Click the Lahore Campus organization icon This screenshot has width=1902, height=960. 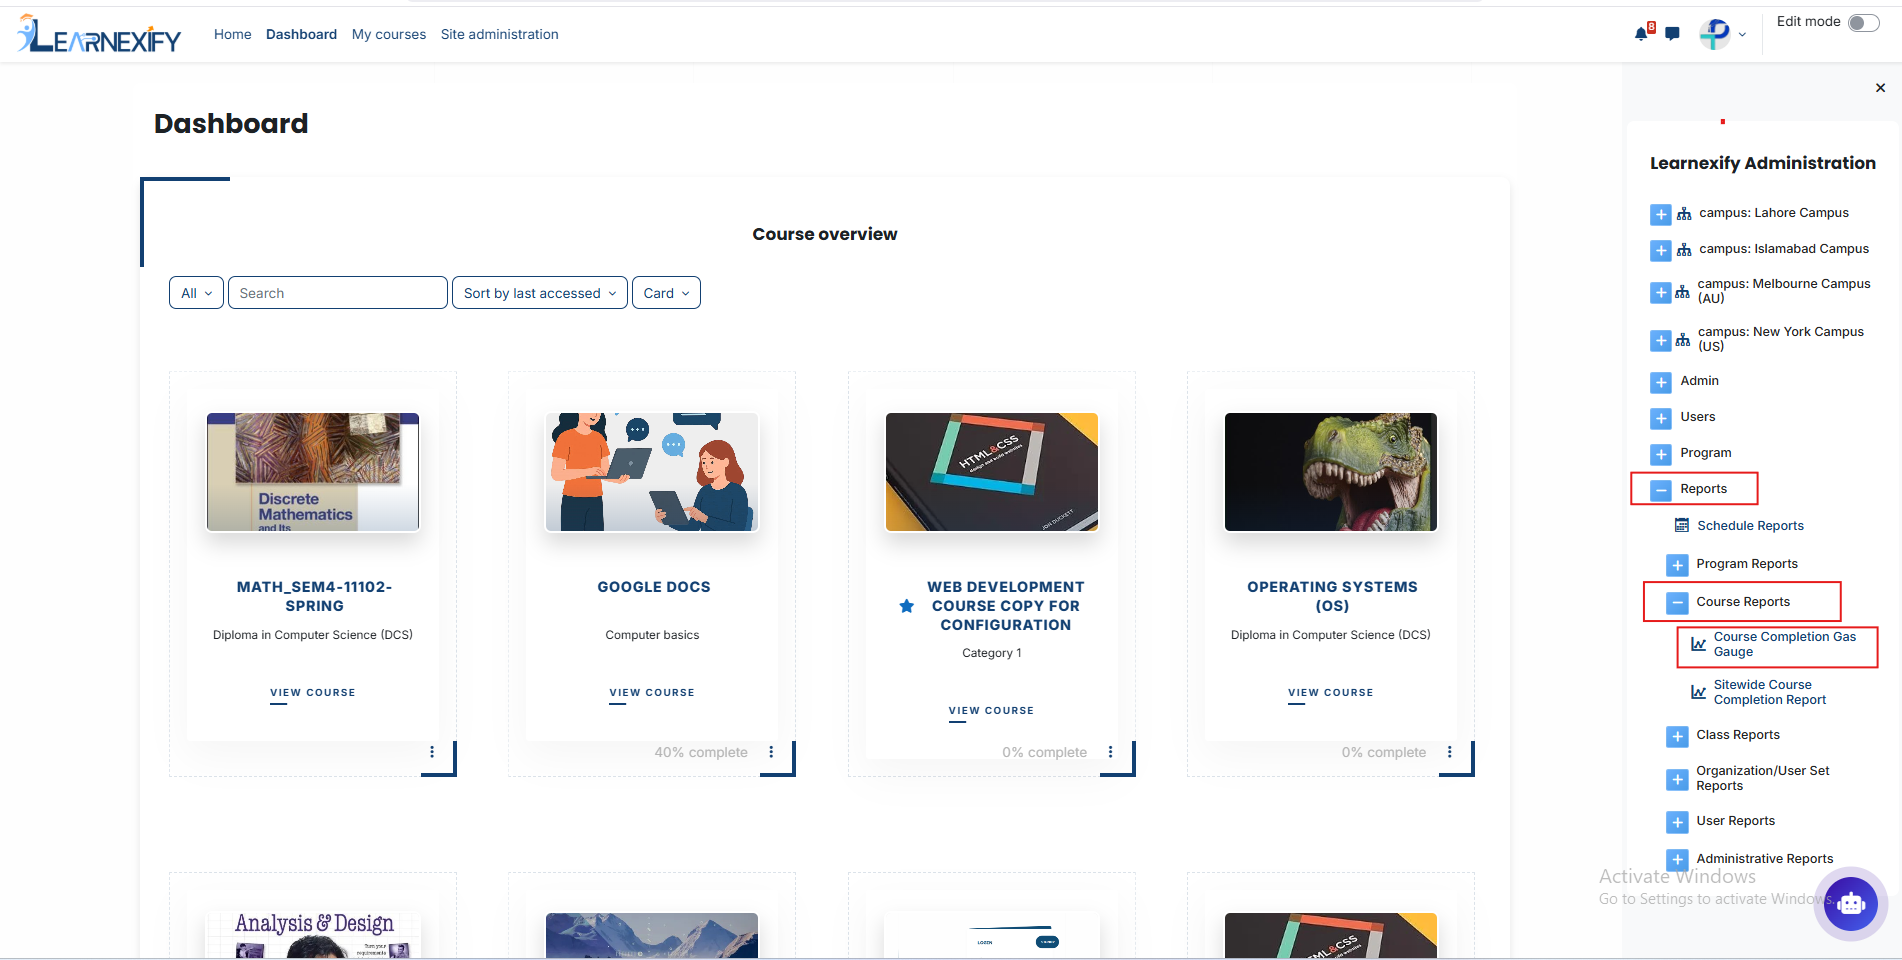[1684, 214]
